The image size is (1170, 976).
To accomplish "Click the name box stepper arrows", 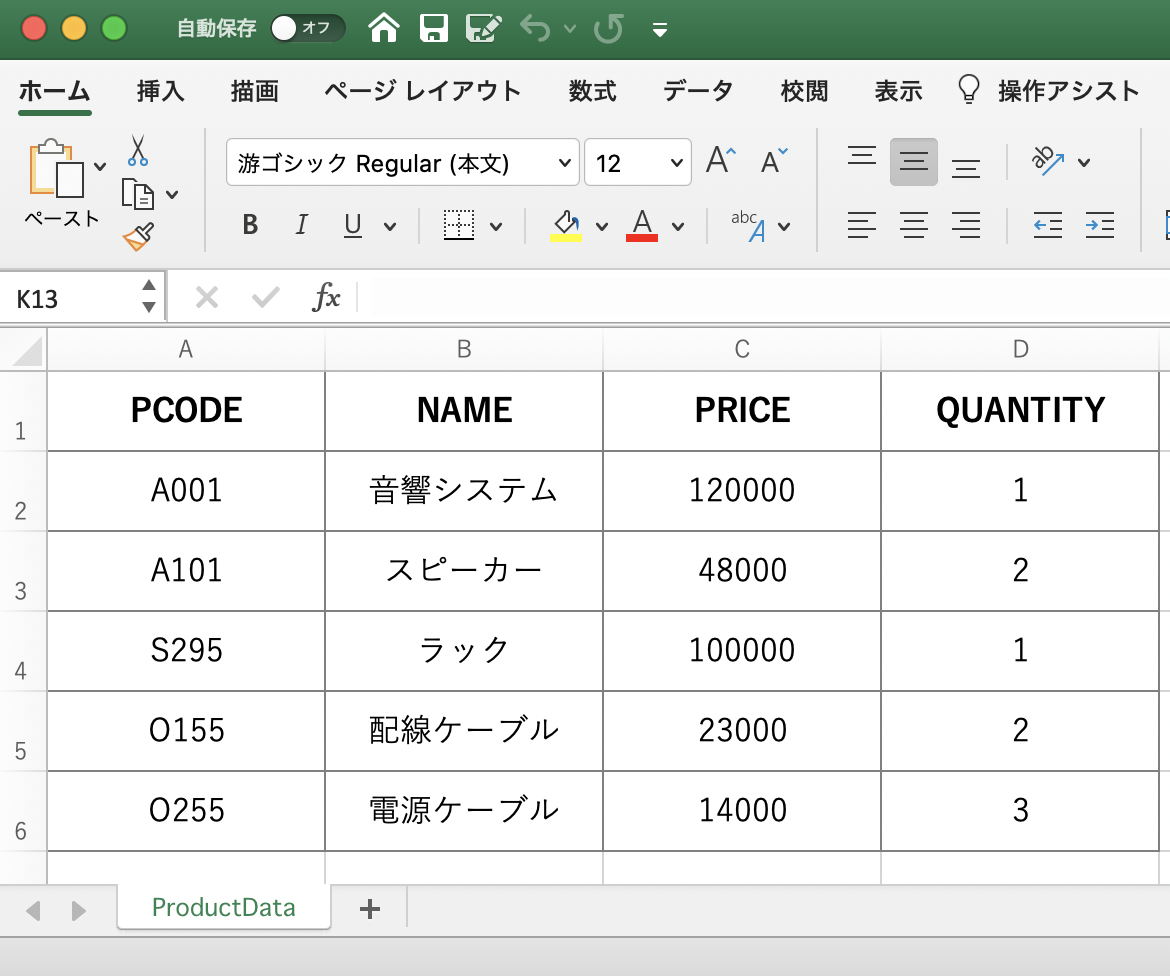I will pyautogui.click(x=149, y=296).
